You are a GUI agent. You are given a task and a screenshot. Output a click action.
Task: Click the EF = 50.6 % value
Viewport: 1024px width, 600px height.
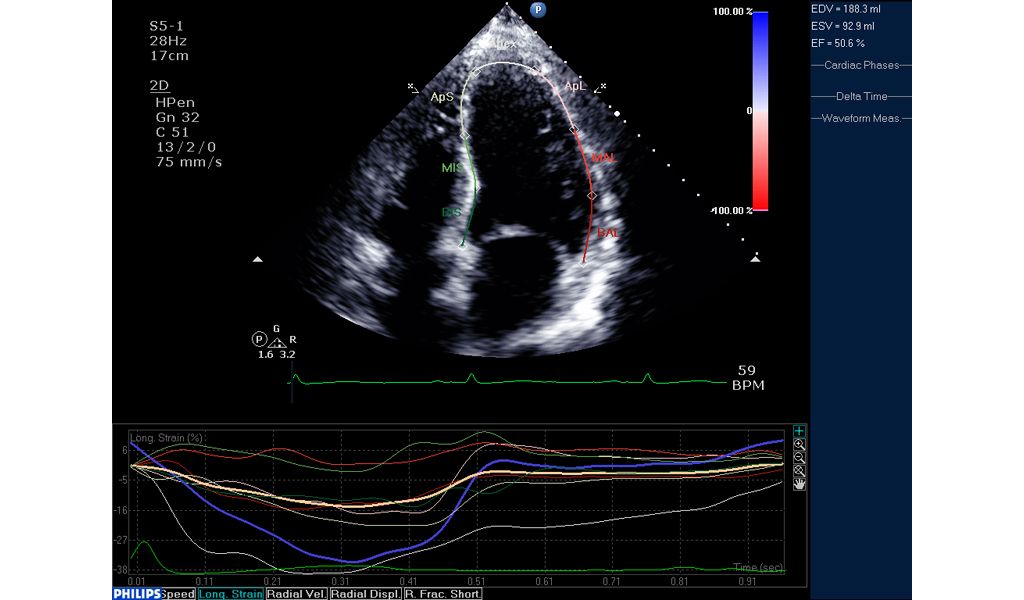point(838,43)
